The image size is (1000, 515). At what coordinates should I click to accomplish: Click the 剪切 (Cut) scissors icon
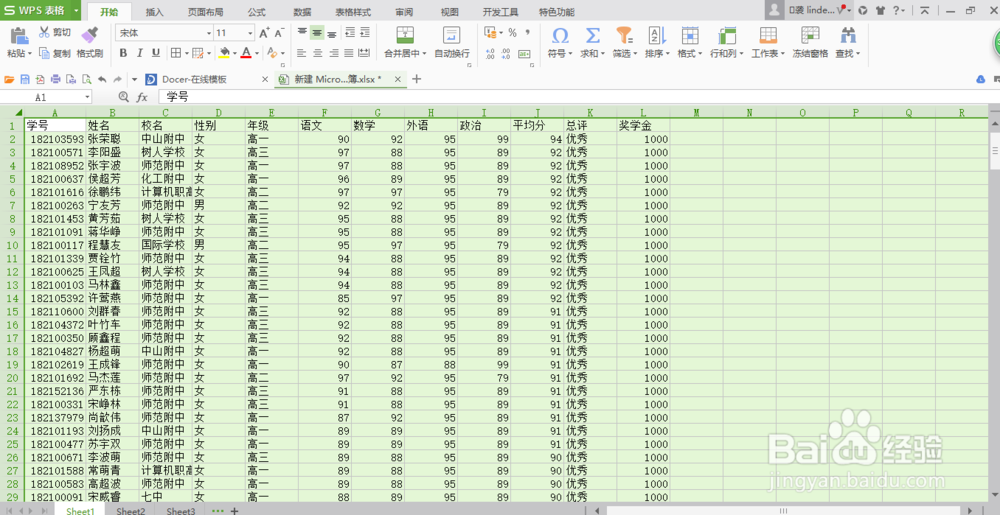coord(45,33)
